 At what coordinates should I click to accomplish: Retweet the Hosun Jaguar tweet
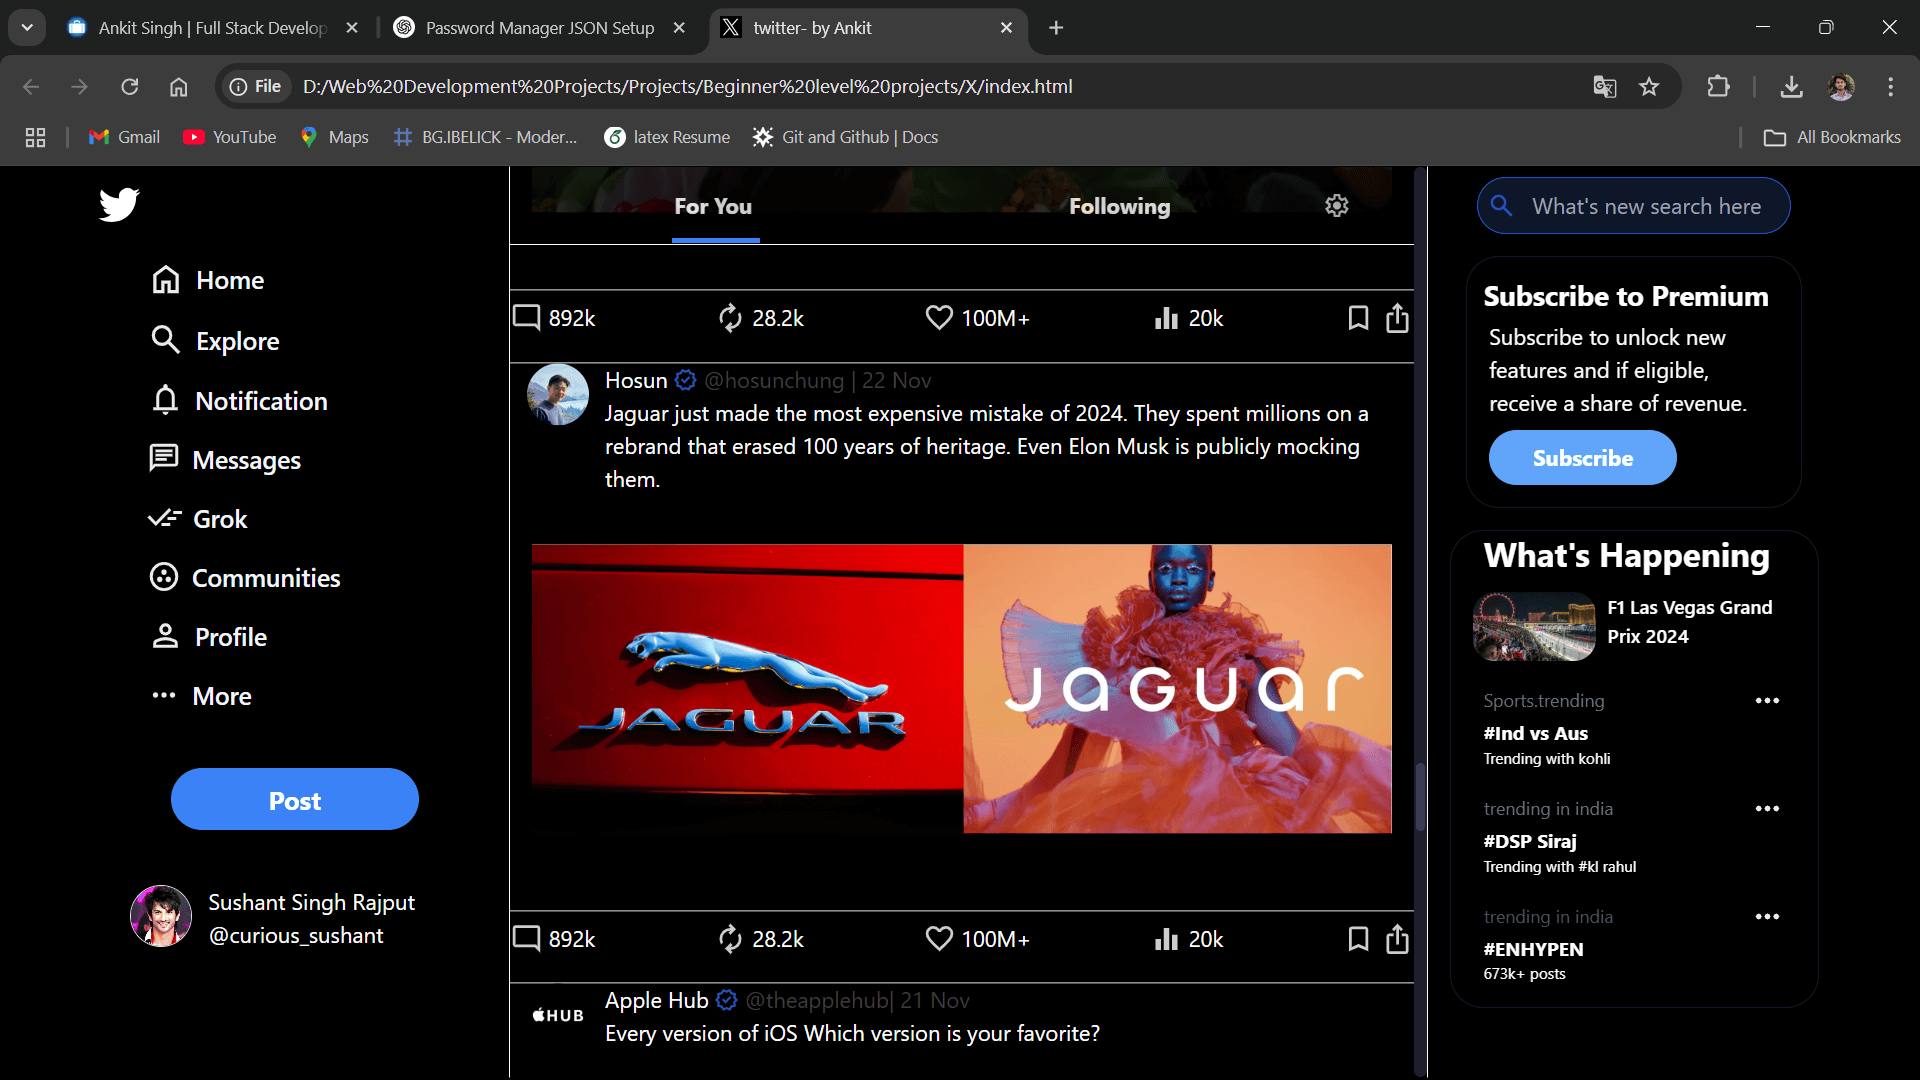pos(731,939)
